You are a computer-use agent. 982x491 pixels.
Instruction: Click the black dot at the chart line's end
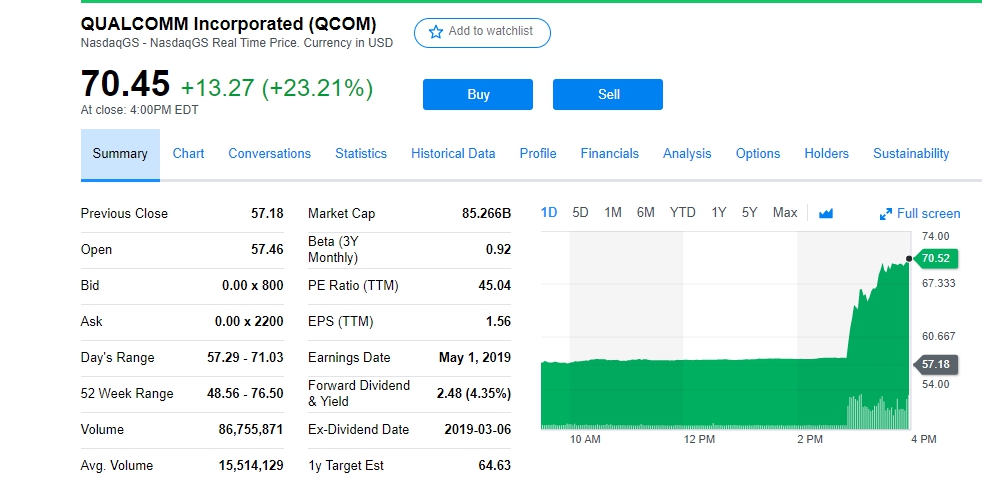(909, 258)
